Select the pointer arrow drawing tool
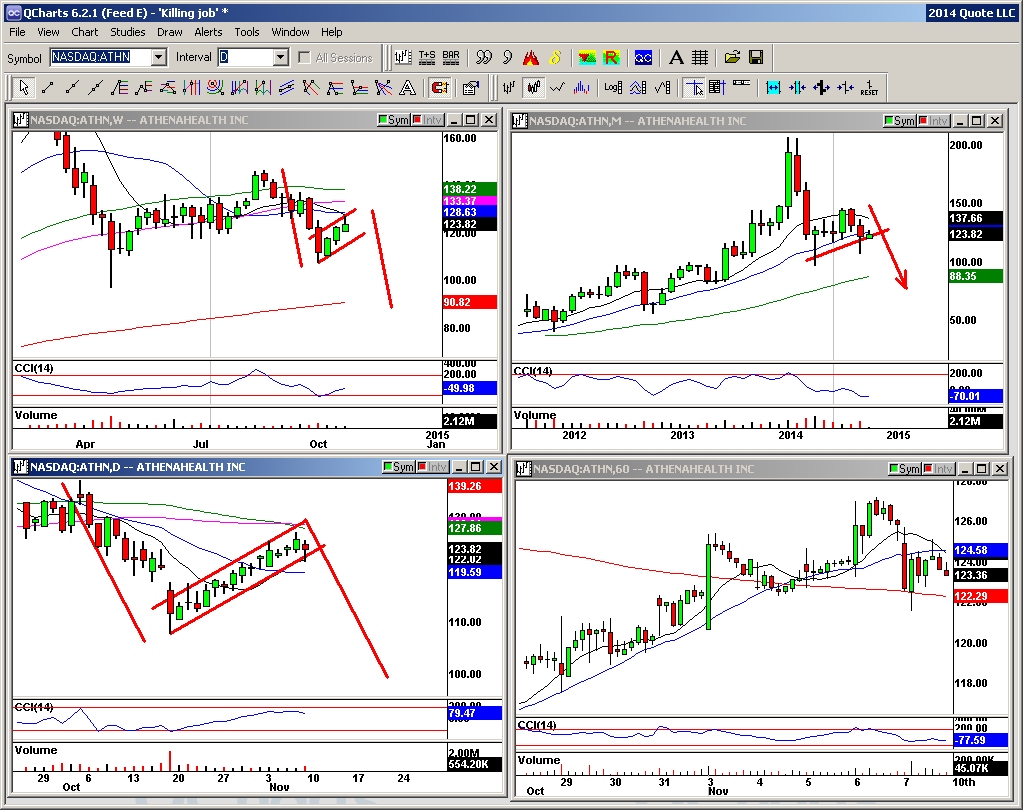Screen dimensions: 1023x810 (24, 87)
